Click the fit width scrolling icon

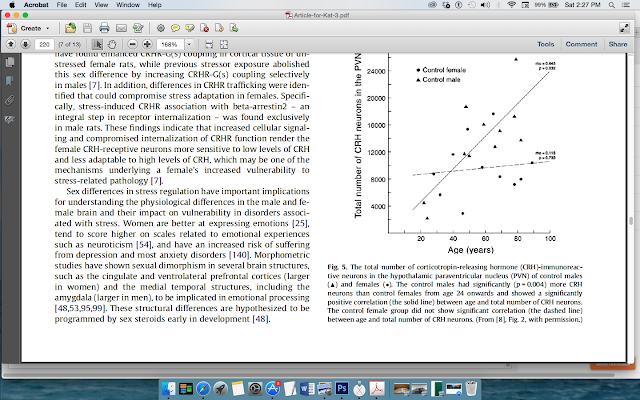209,44
